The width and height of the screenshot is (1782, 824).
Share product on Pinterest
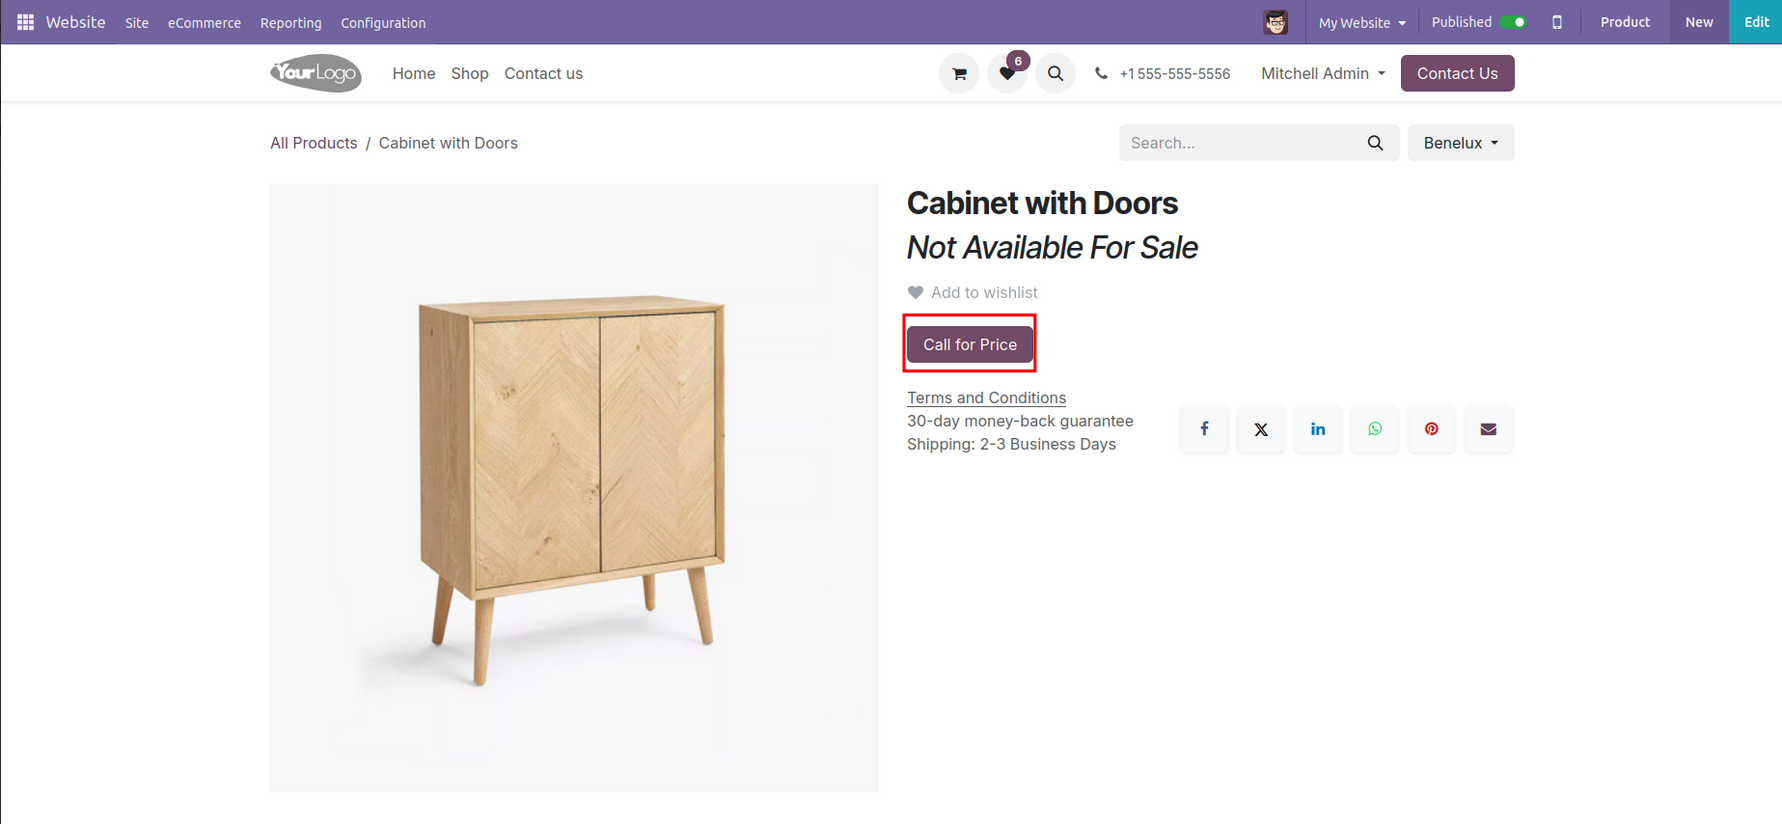click(1432, 429)
